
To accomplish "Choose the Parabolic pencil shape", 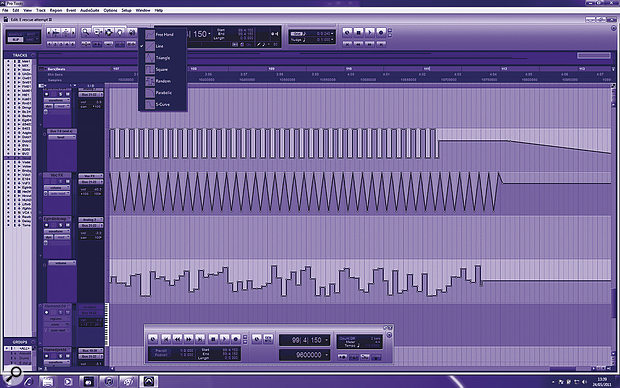I will (162, 93).
